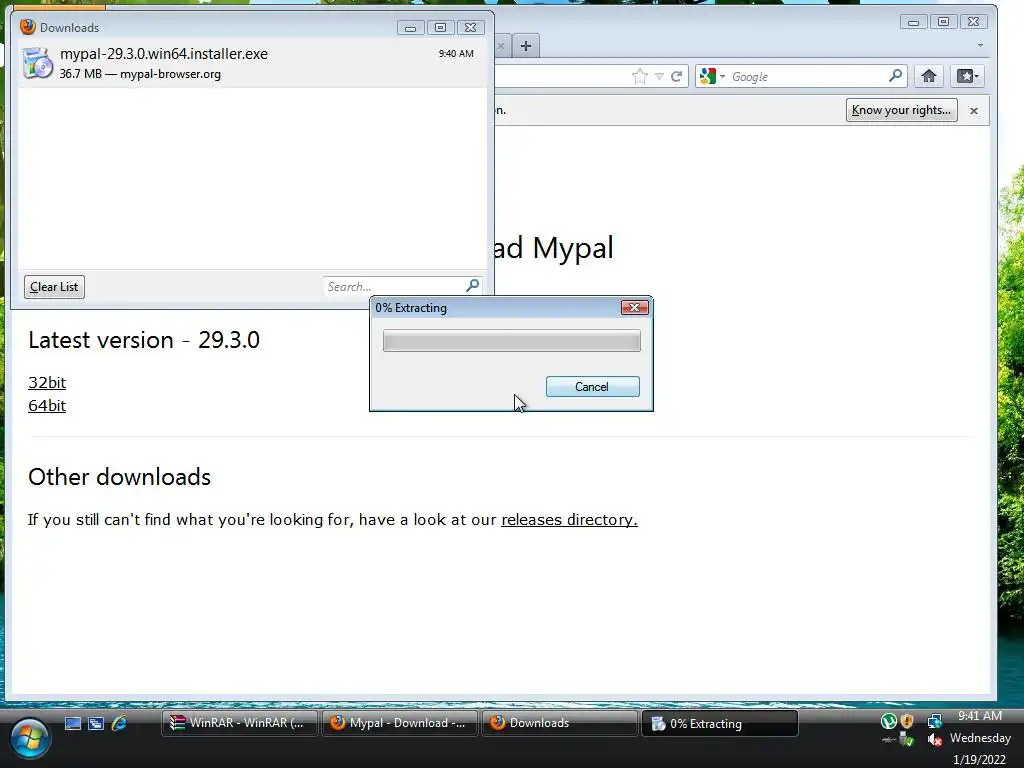Click the installer file icon in Downloads

click(x=37, y=63)
